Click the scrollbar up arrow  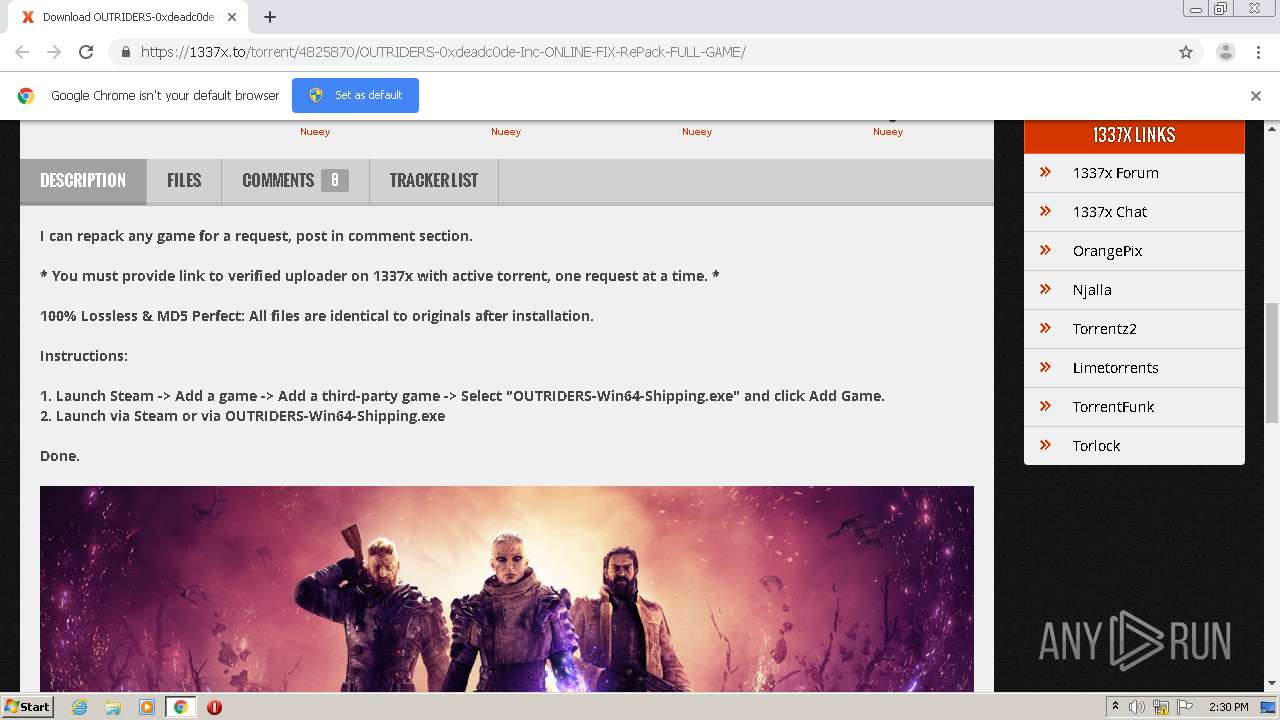point(1272,128)
